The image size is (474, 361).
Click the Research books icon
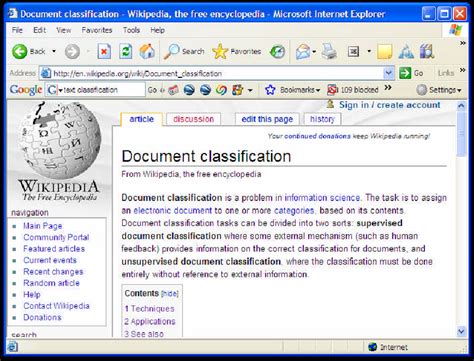click(427, 52)
